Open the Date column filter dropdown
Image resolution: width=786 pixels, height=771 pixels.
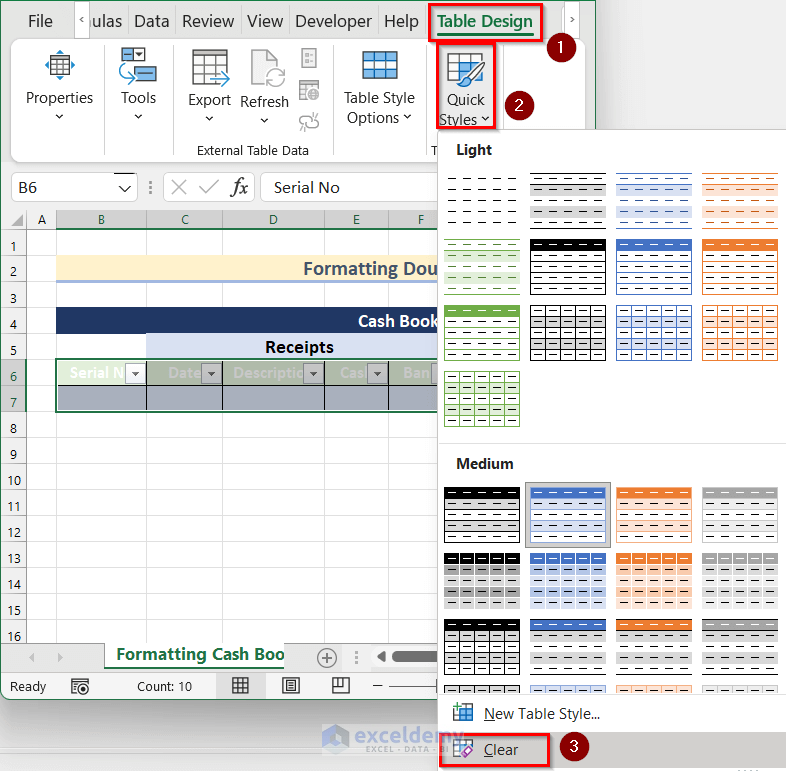pos(212,373)
